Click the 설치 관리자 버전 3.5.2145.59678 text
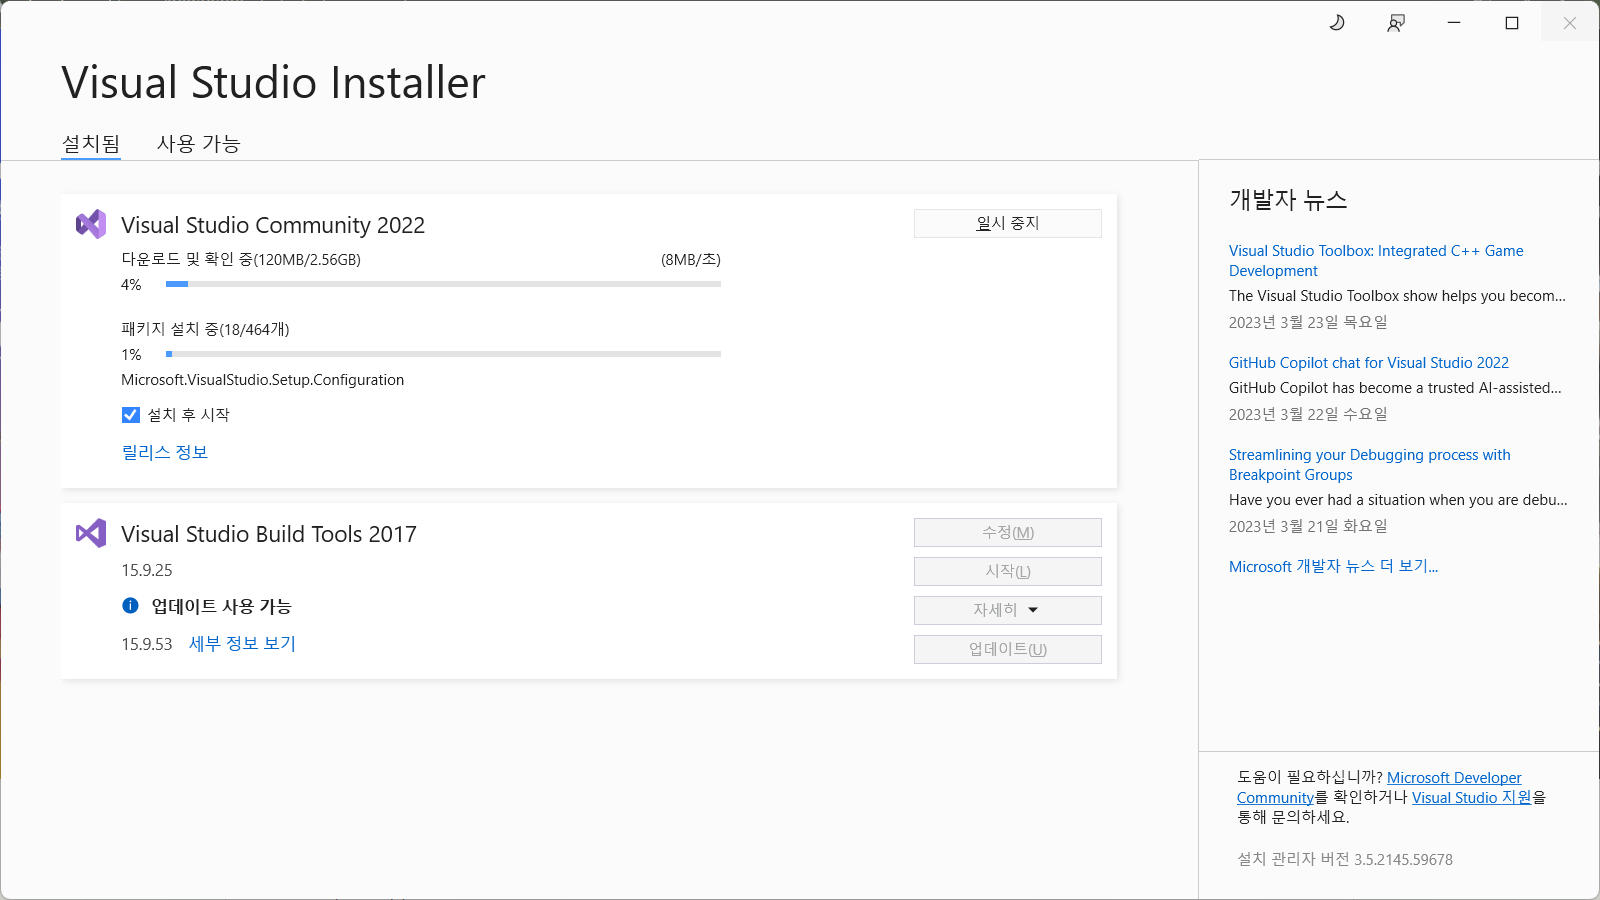 click(x=1345, y=859)
